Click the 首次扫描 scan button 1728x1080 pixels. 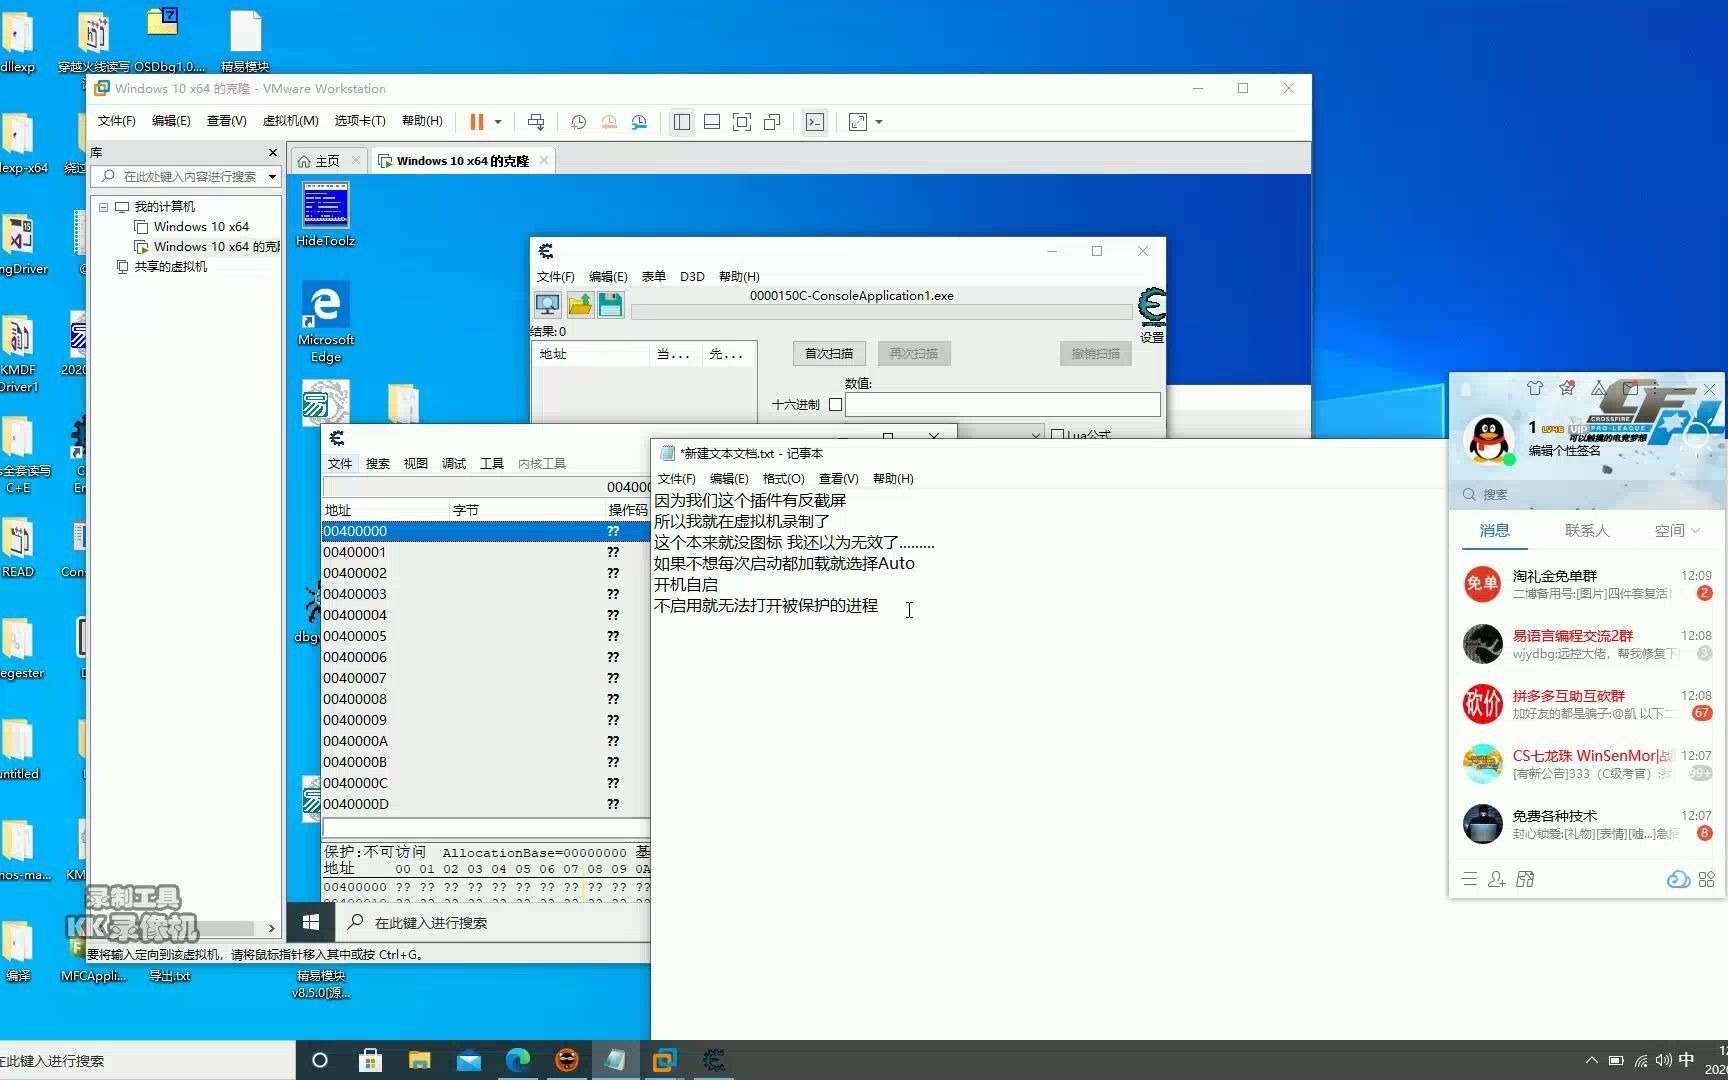(828, 353)
